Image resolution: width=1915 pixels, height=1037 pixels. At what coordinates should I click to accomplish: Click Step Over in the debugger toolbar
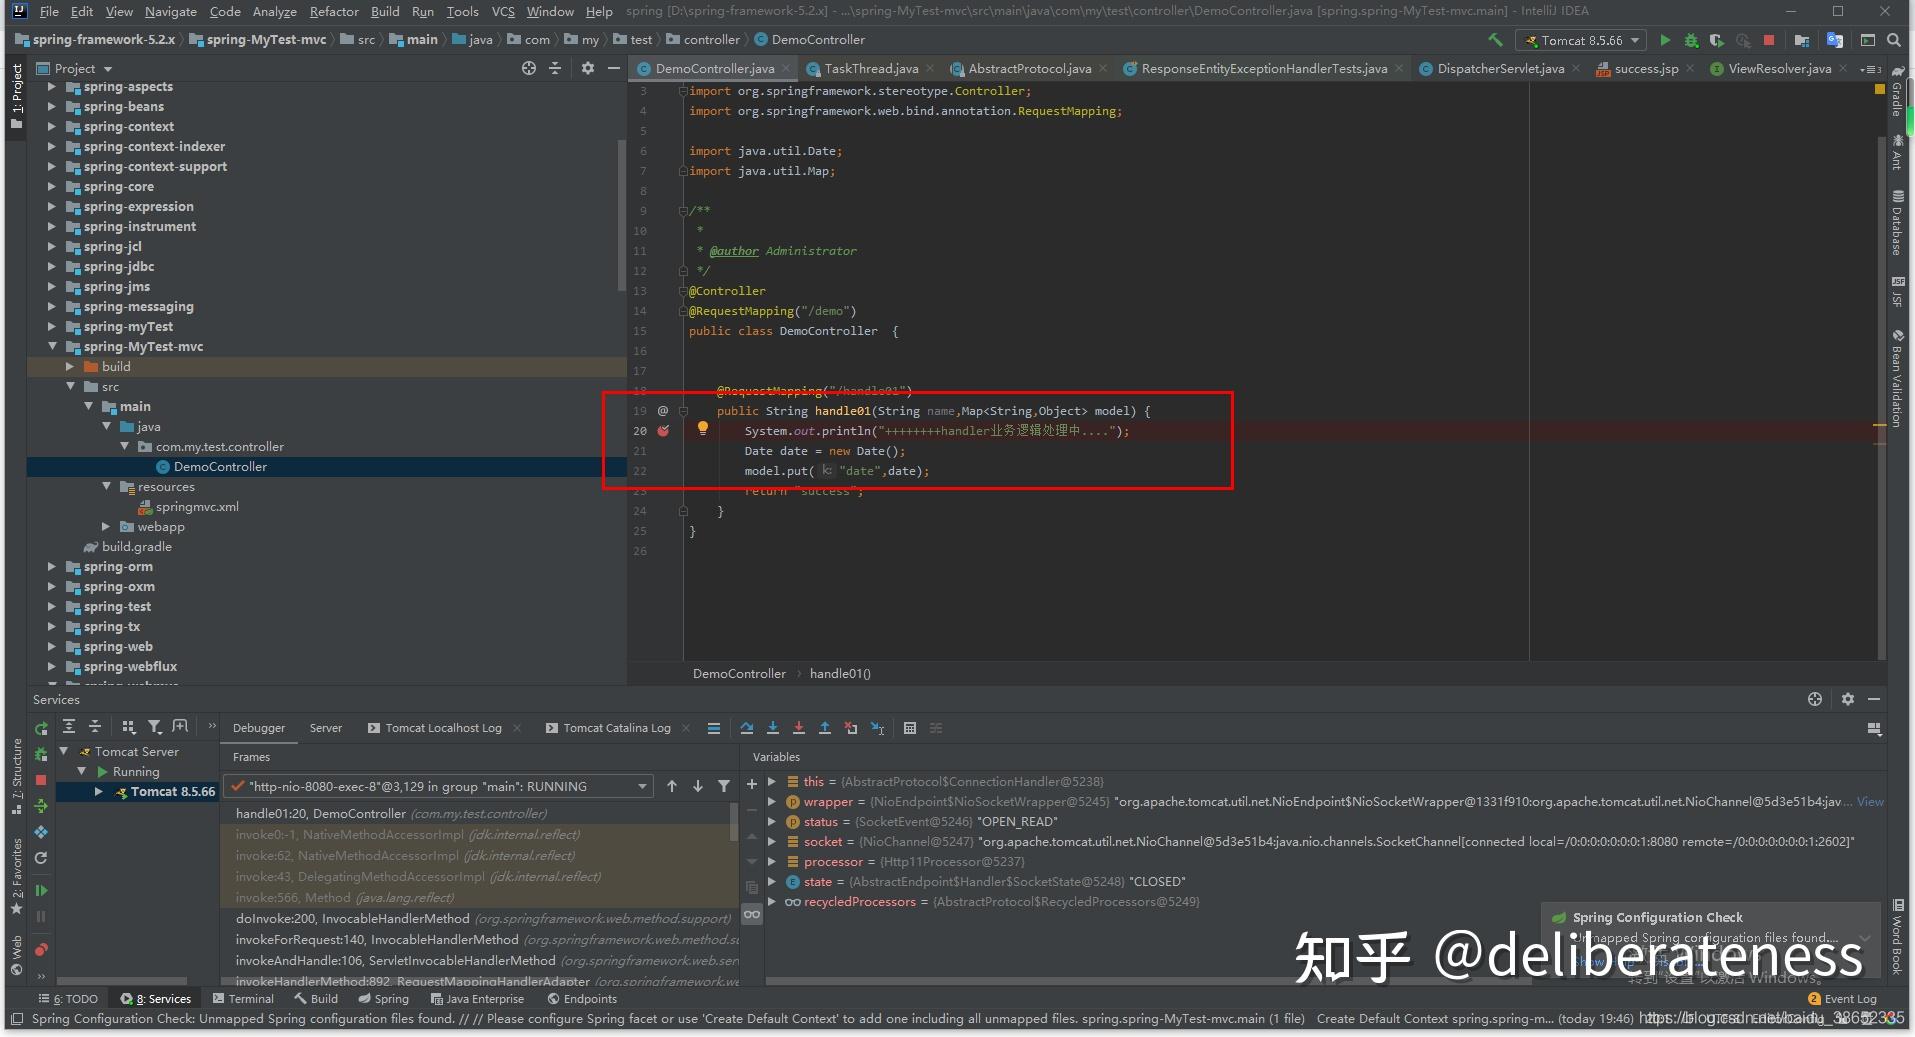point(747,728)
